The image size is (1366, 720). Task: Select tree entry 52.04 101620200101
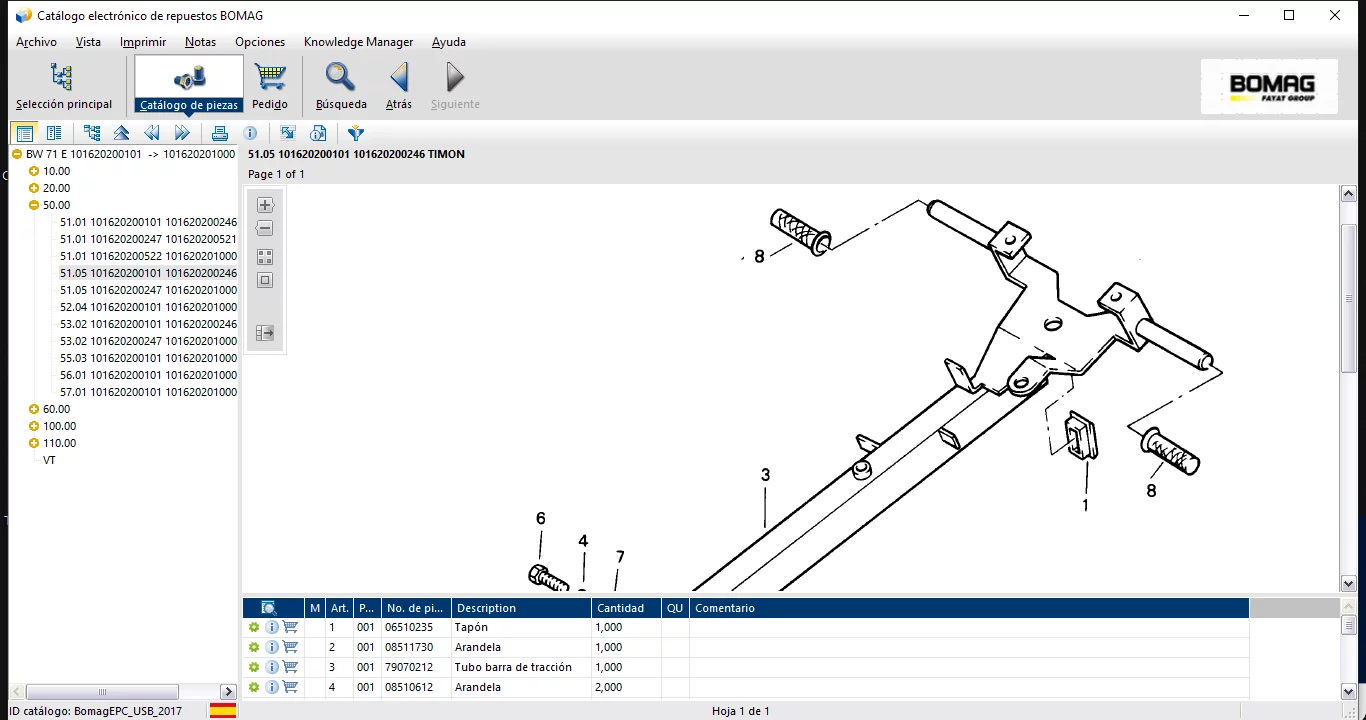pyautogui.click(x=148, y=307)
